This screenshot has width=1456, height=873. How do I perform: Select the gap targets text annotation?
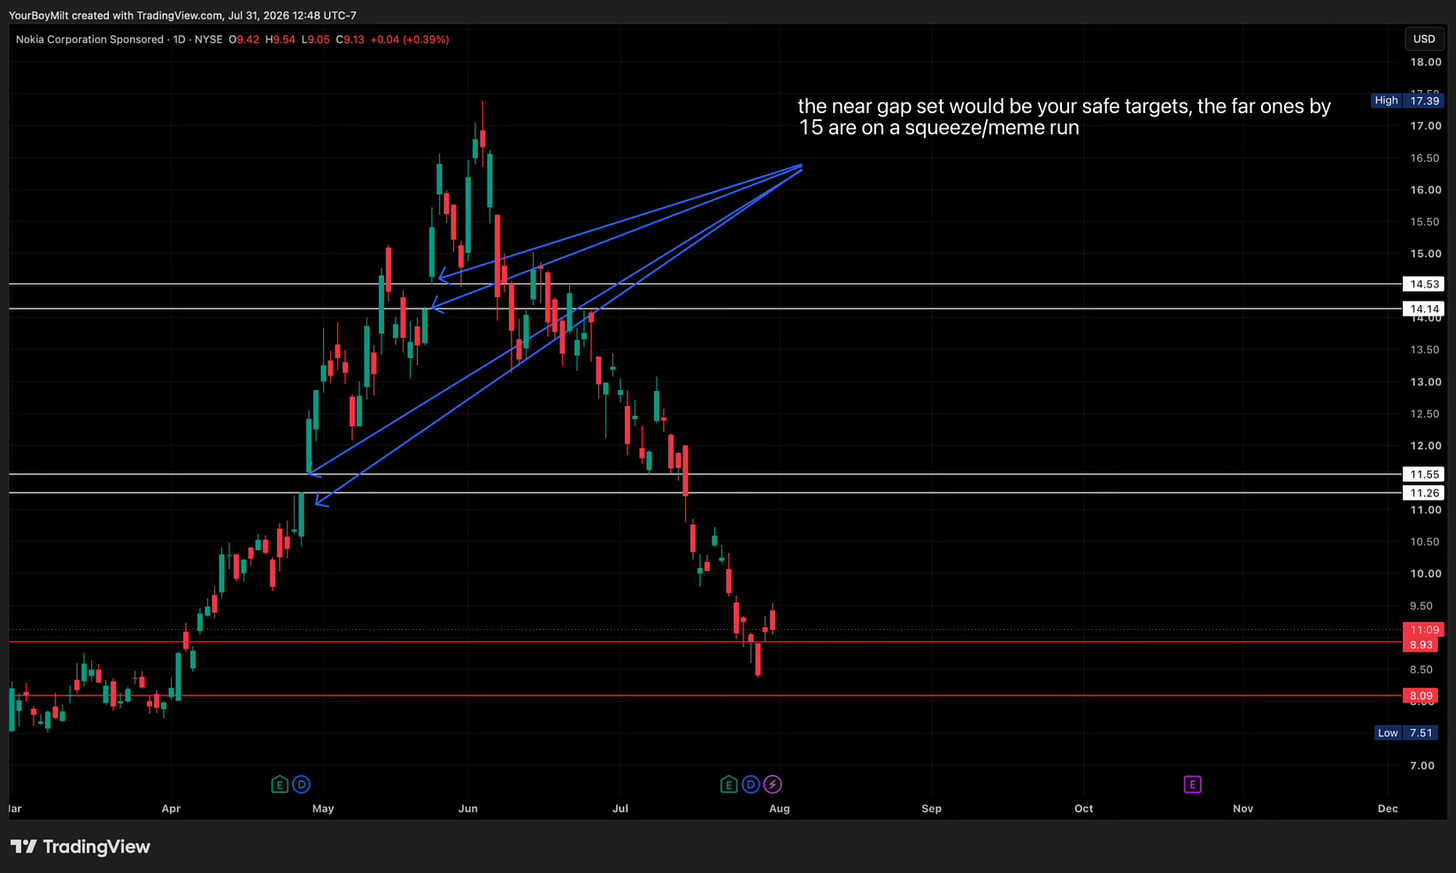[x=1064, y=117]
